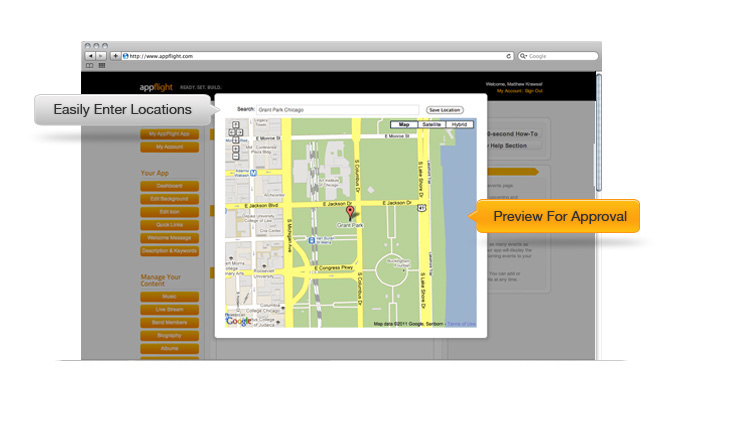732x425 pixels.
Task: Switch map view to Satellite
Action: [431, 124]
